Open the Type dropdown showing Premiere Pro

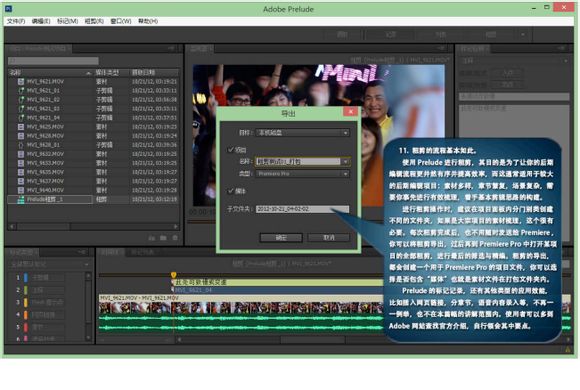click(303, 174)
